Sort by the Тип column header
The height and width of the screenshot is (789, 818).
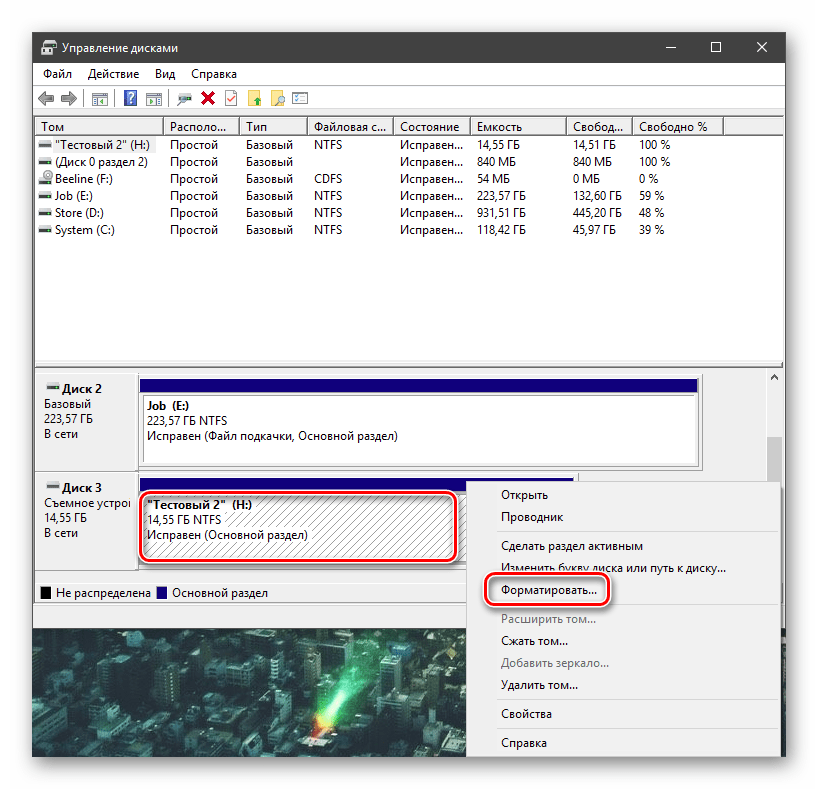click(273, 127)
